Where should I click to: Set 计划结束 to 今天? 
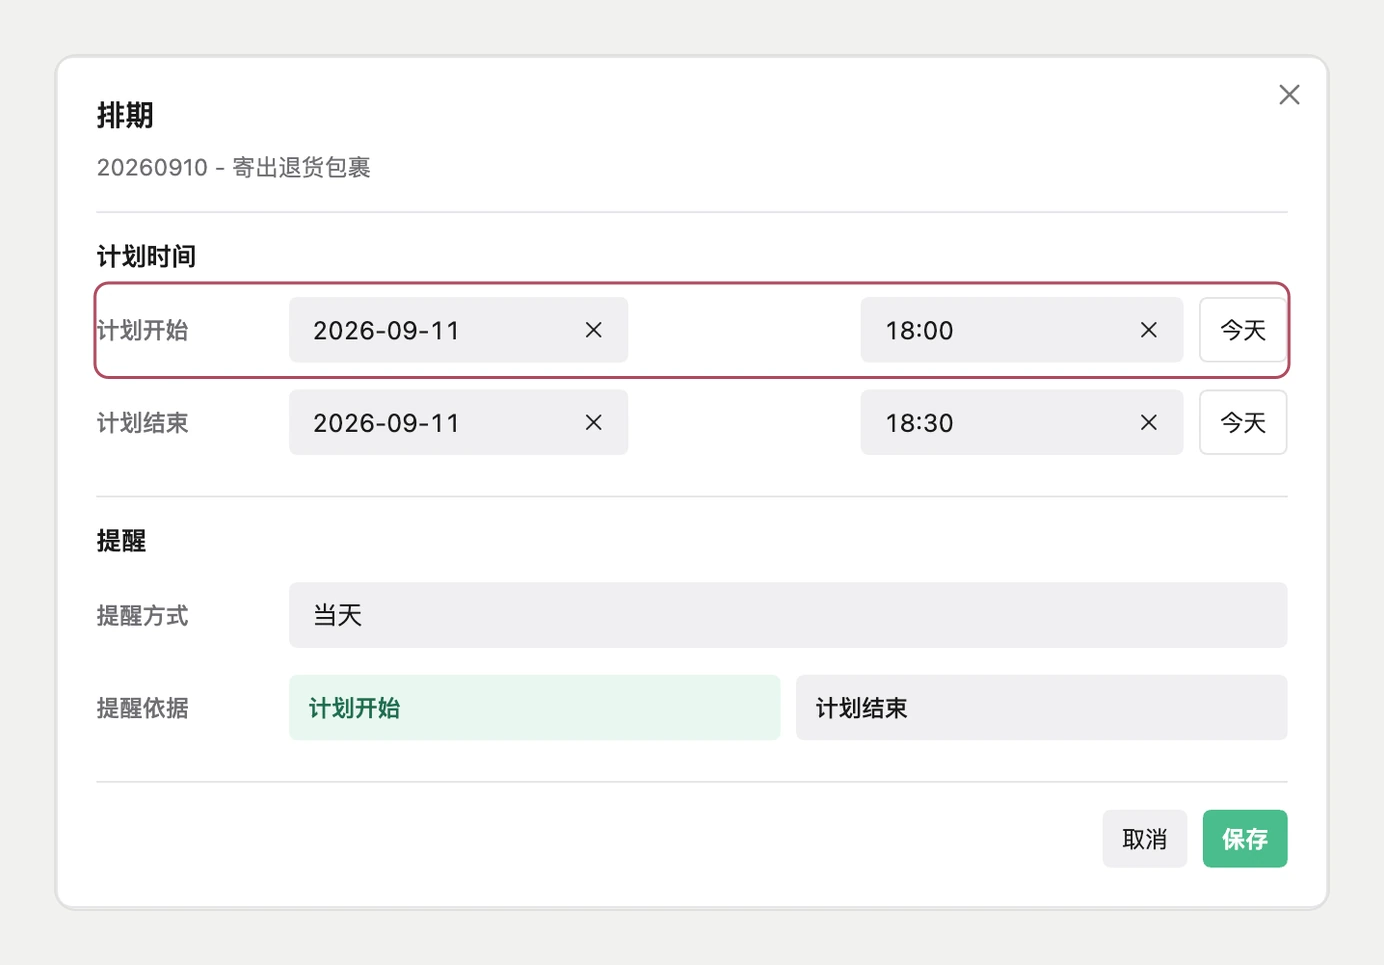(1243, 423)
